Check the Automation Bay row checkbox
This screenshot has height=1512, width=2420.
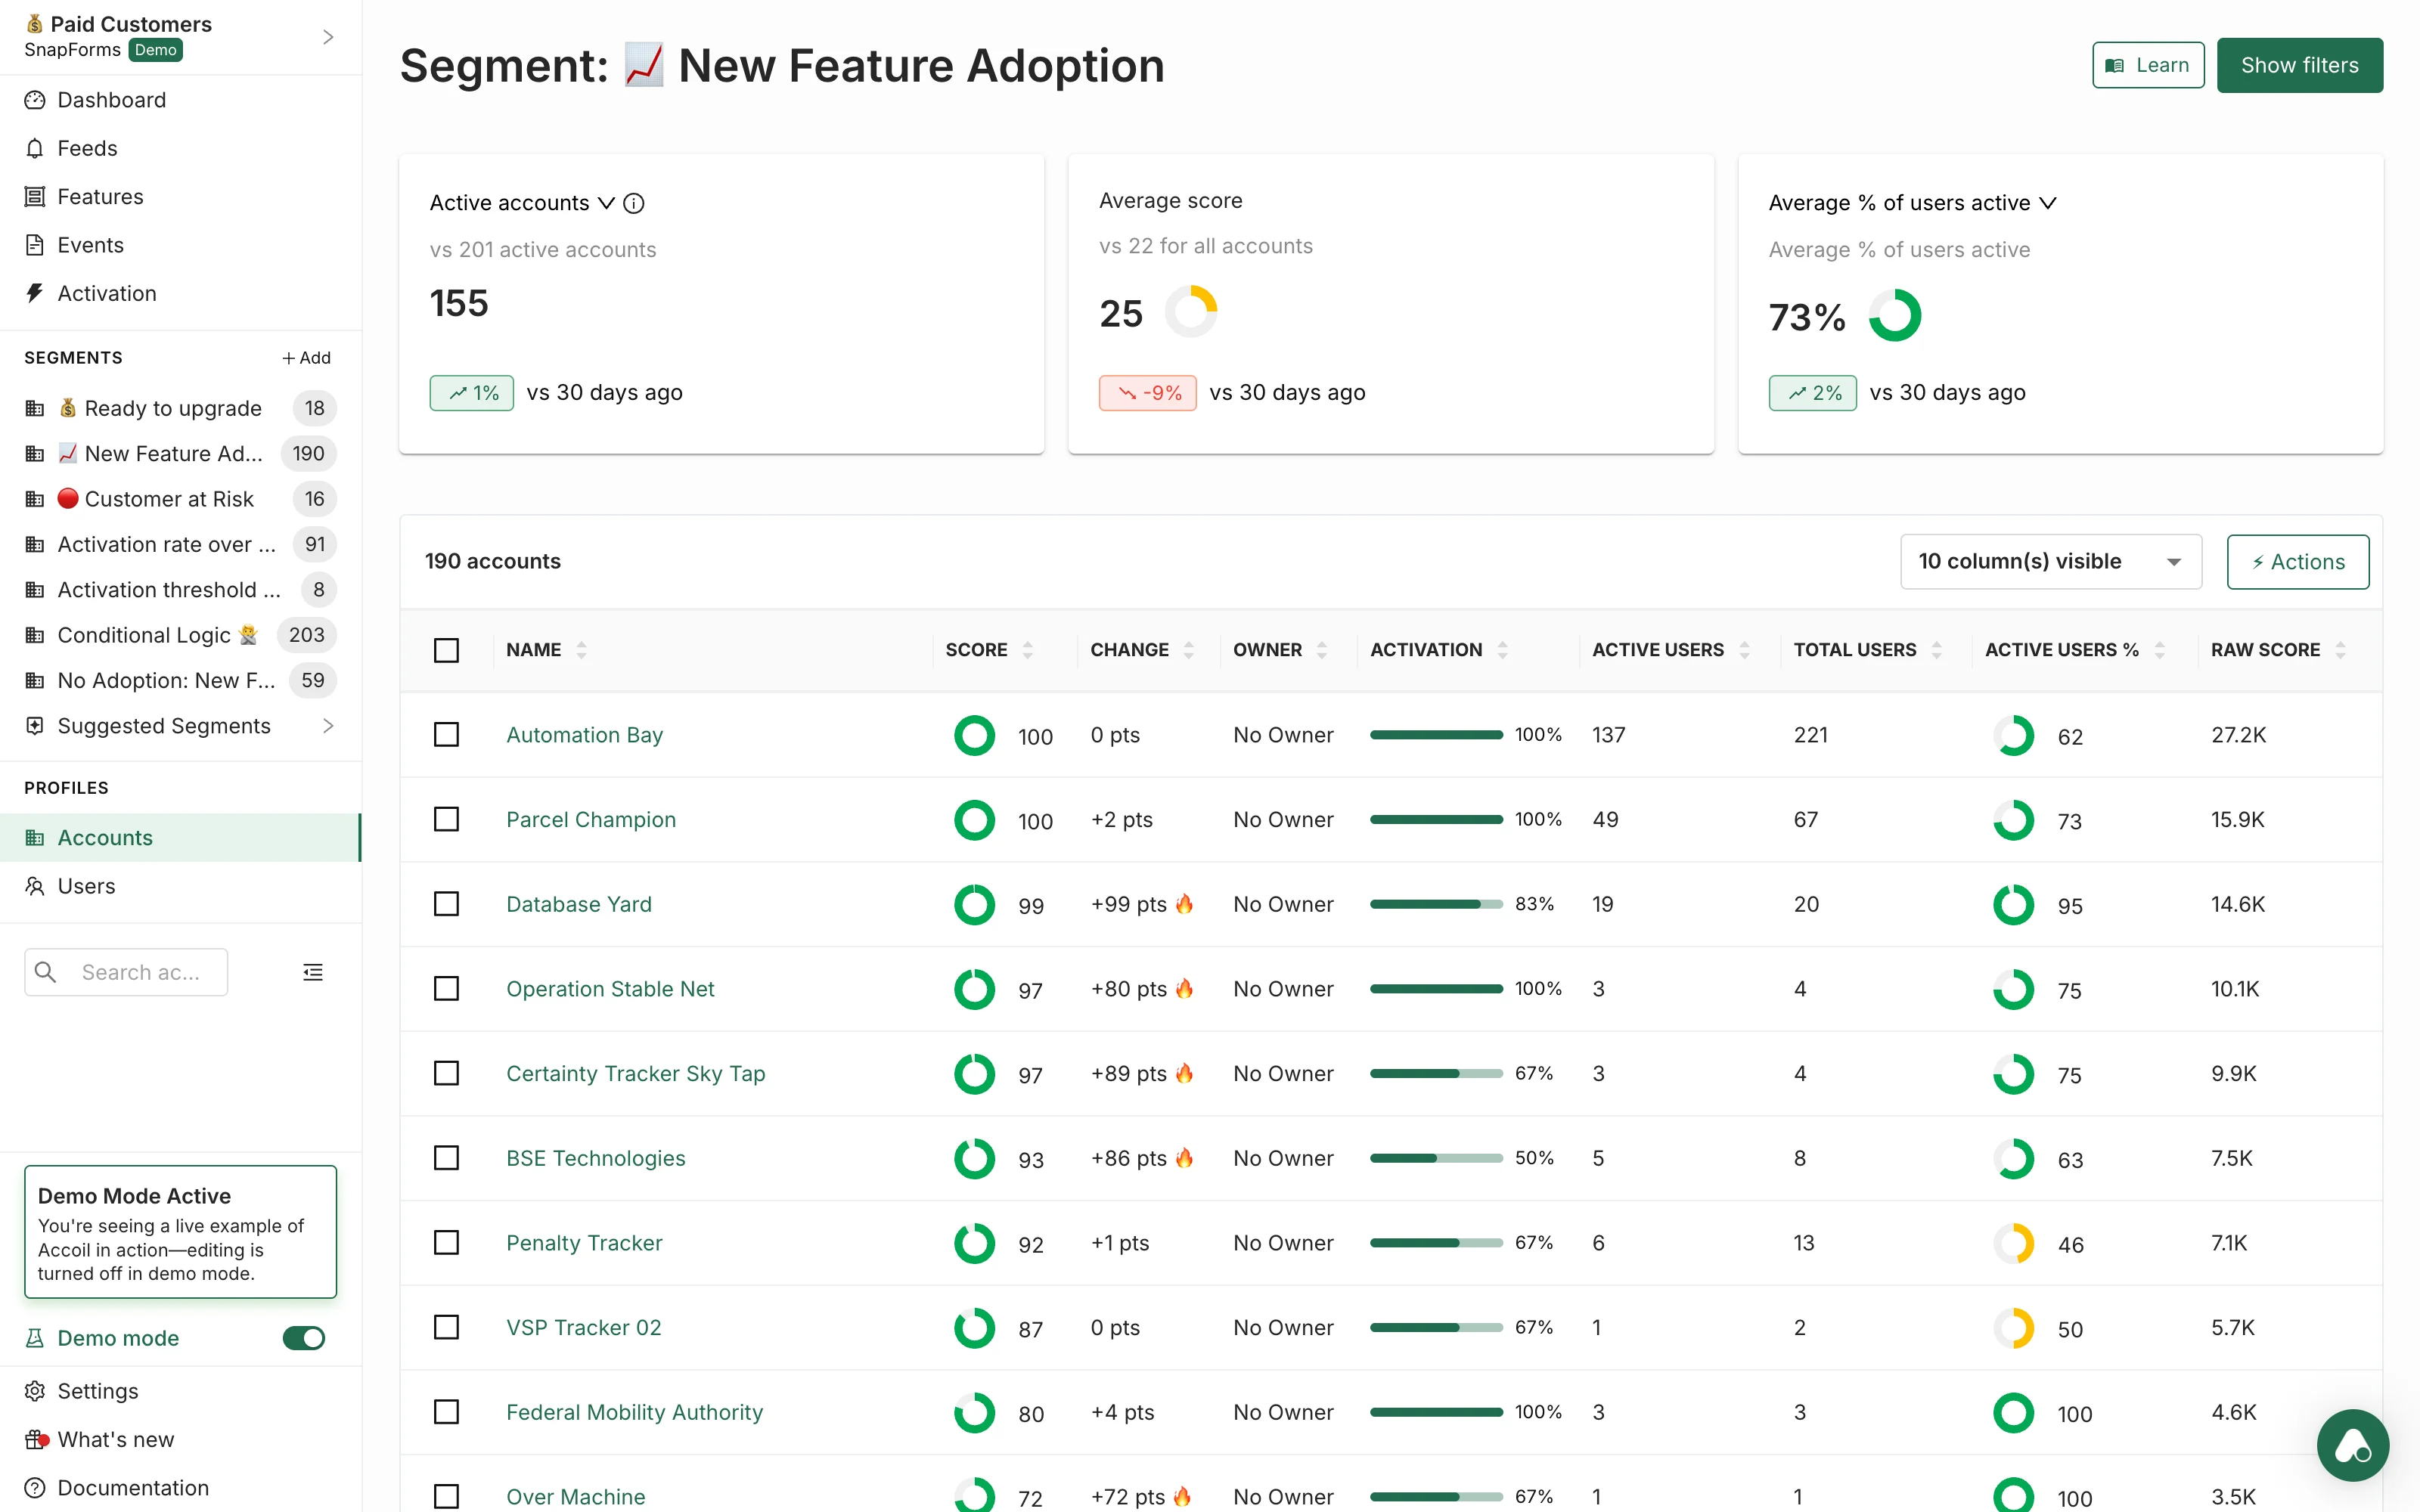[447, 735]
